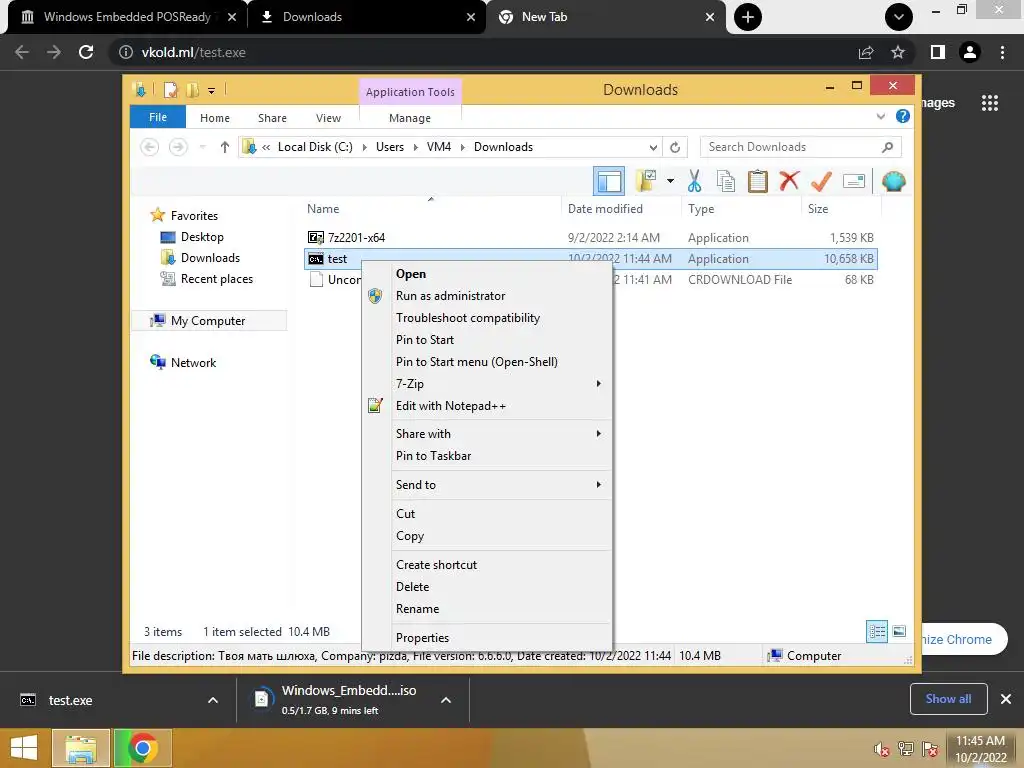Click the Copy pages icon in Explorer toolbar
1024x768 pixels.
(726, 182)
